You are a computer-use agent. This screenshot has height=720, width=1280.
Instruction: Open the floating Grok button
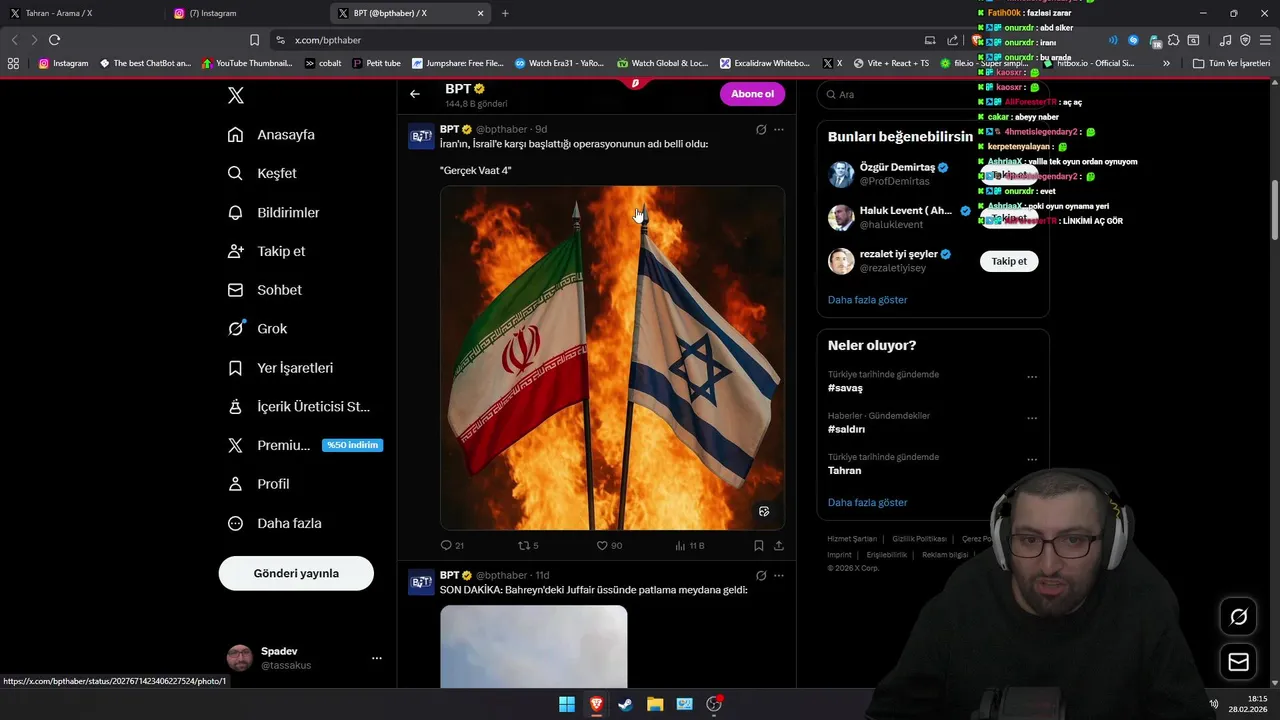1238,617
